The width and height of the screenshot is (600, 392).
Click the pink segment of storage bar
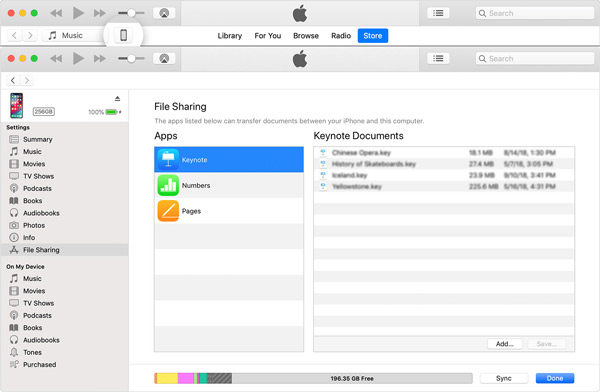pos(186,378)
